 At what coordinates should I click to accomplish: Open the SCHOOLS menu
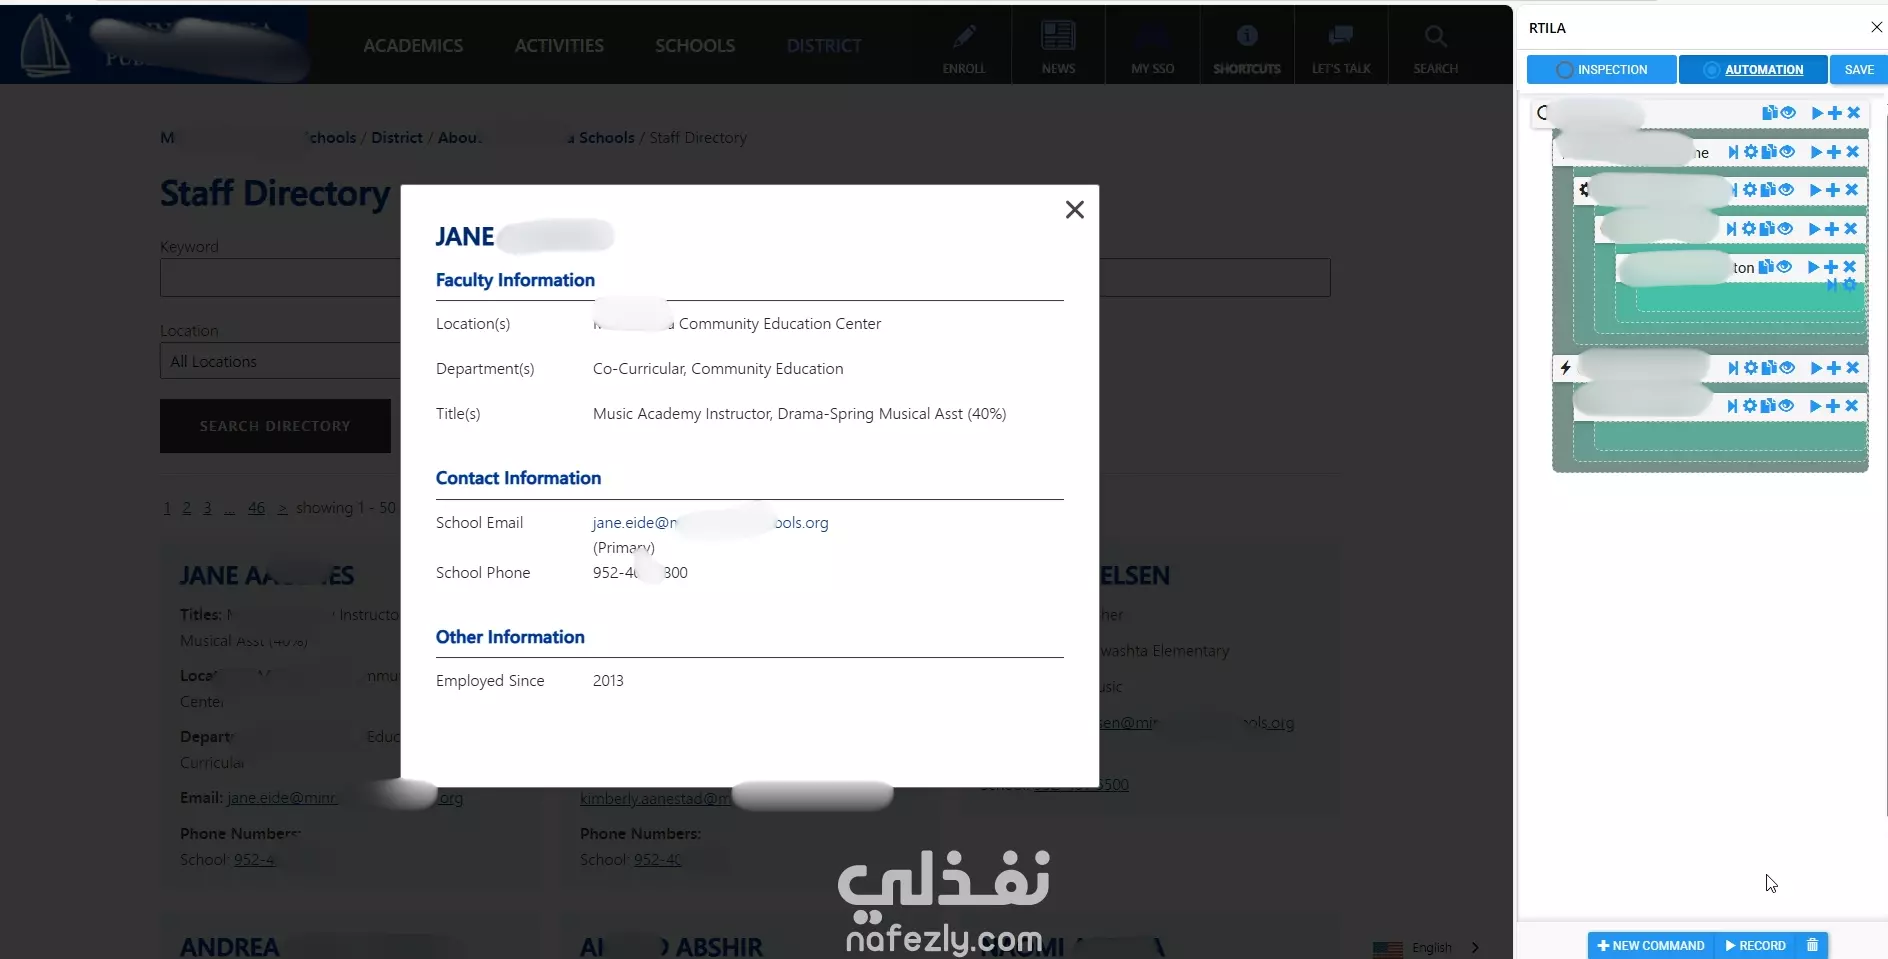click(695, 46)
